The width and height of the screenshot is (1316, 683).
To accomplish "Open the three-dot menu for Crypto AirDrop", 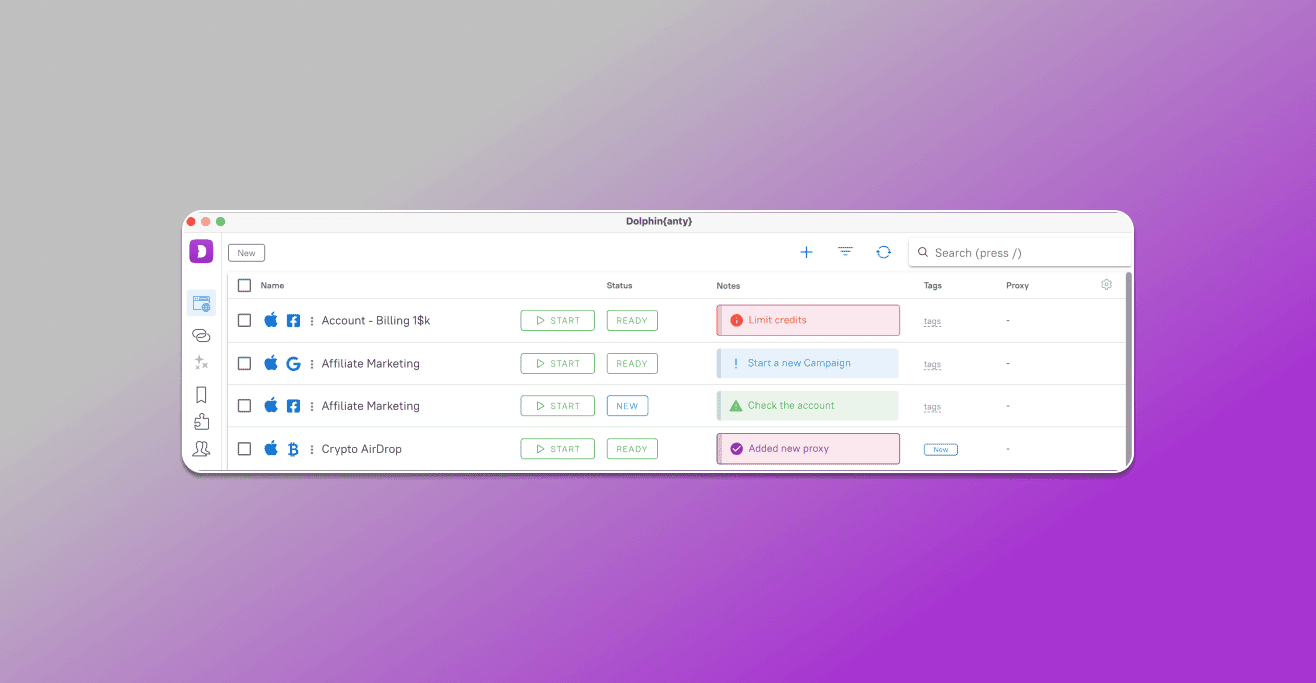I will pyautogui.click(x=312, y=449).
